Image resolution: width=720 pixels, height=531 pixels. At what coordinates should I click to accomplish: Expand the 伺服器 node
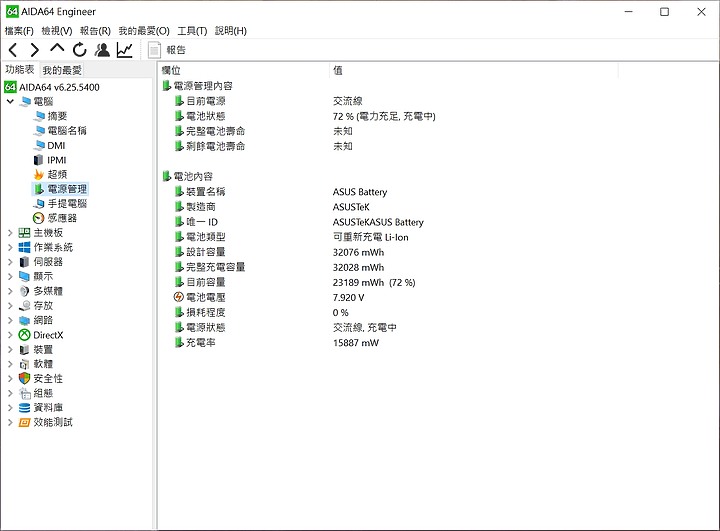point(10,262)
